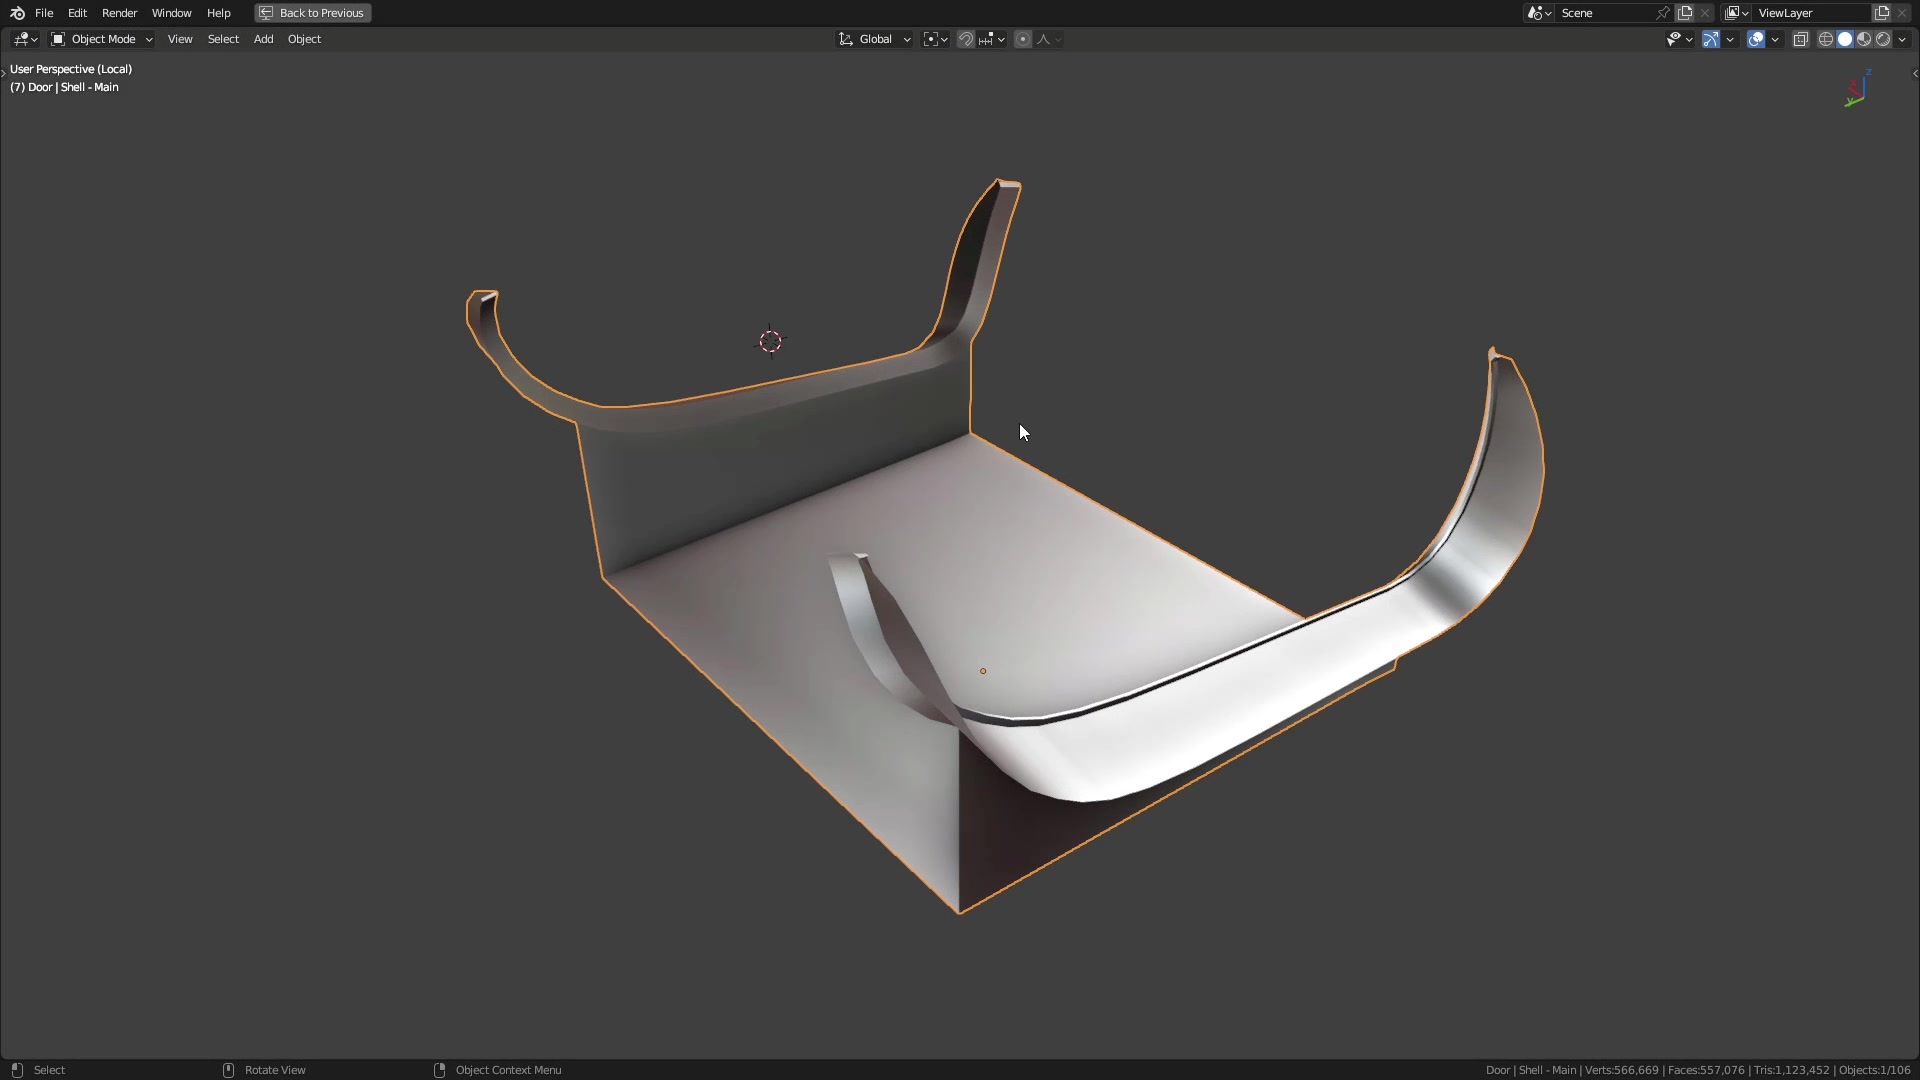Open object types visibility popover
Screen dimensions: 1920x1080
(1679, 39)
